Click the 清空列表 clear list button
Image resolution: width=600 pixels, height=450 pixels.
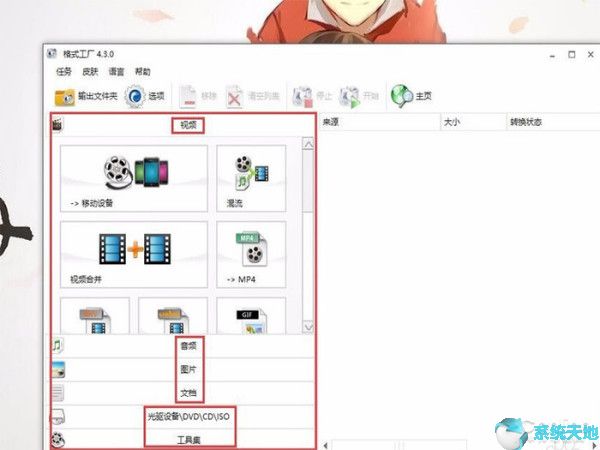[x=253, y=96]
